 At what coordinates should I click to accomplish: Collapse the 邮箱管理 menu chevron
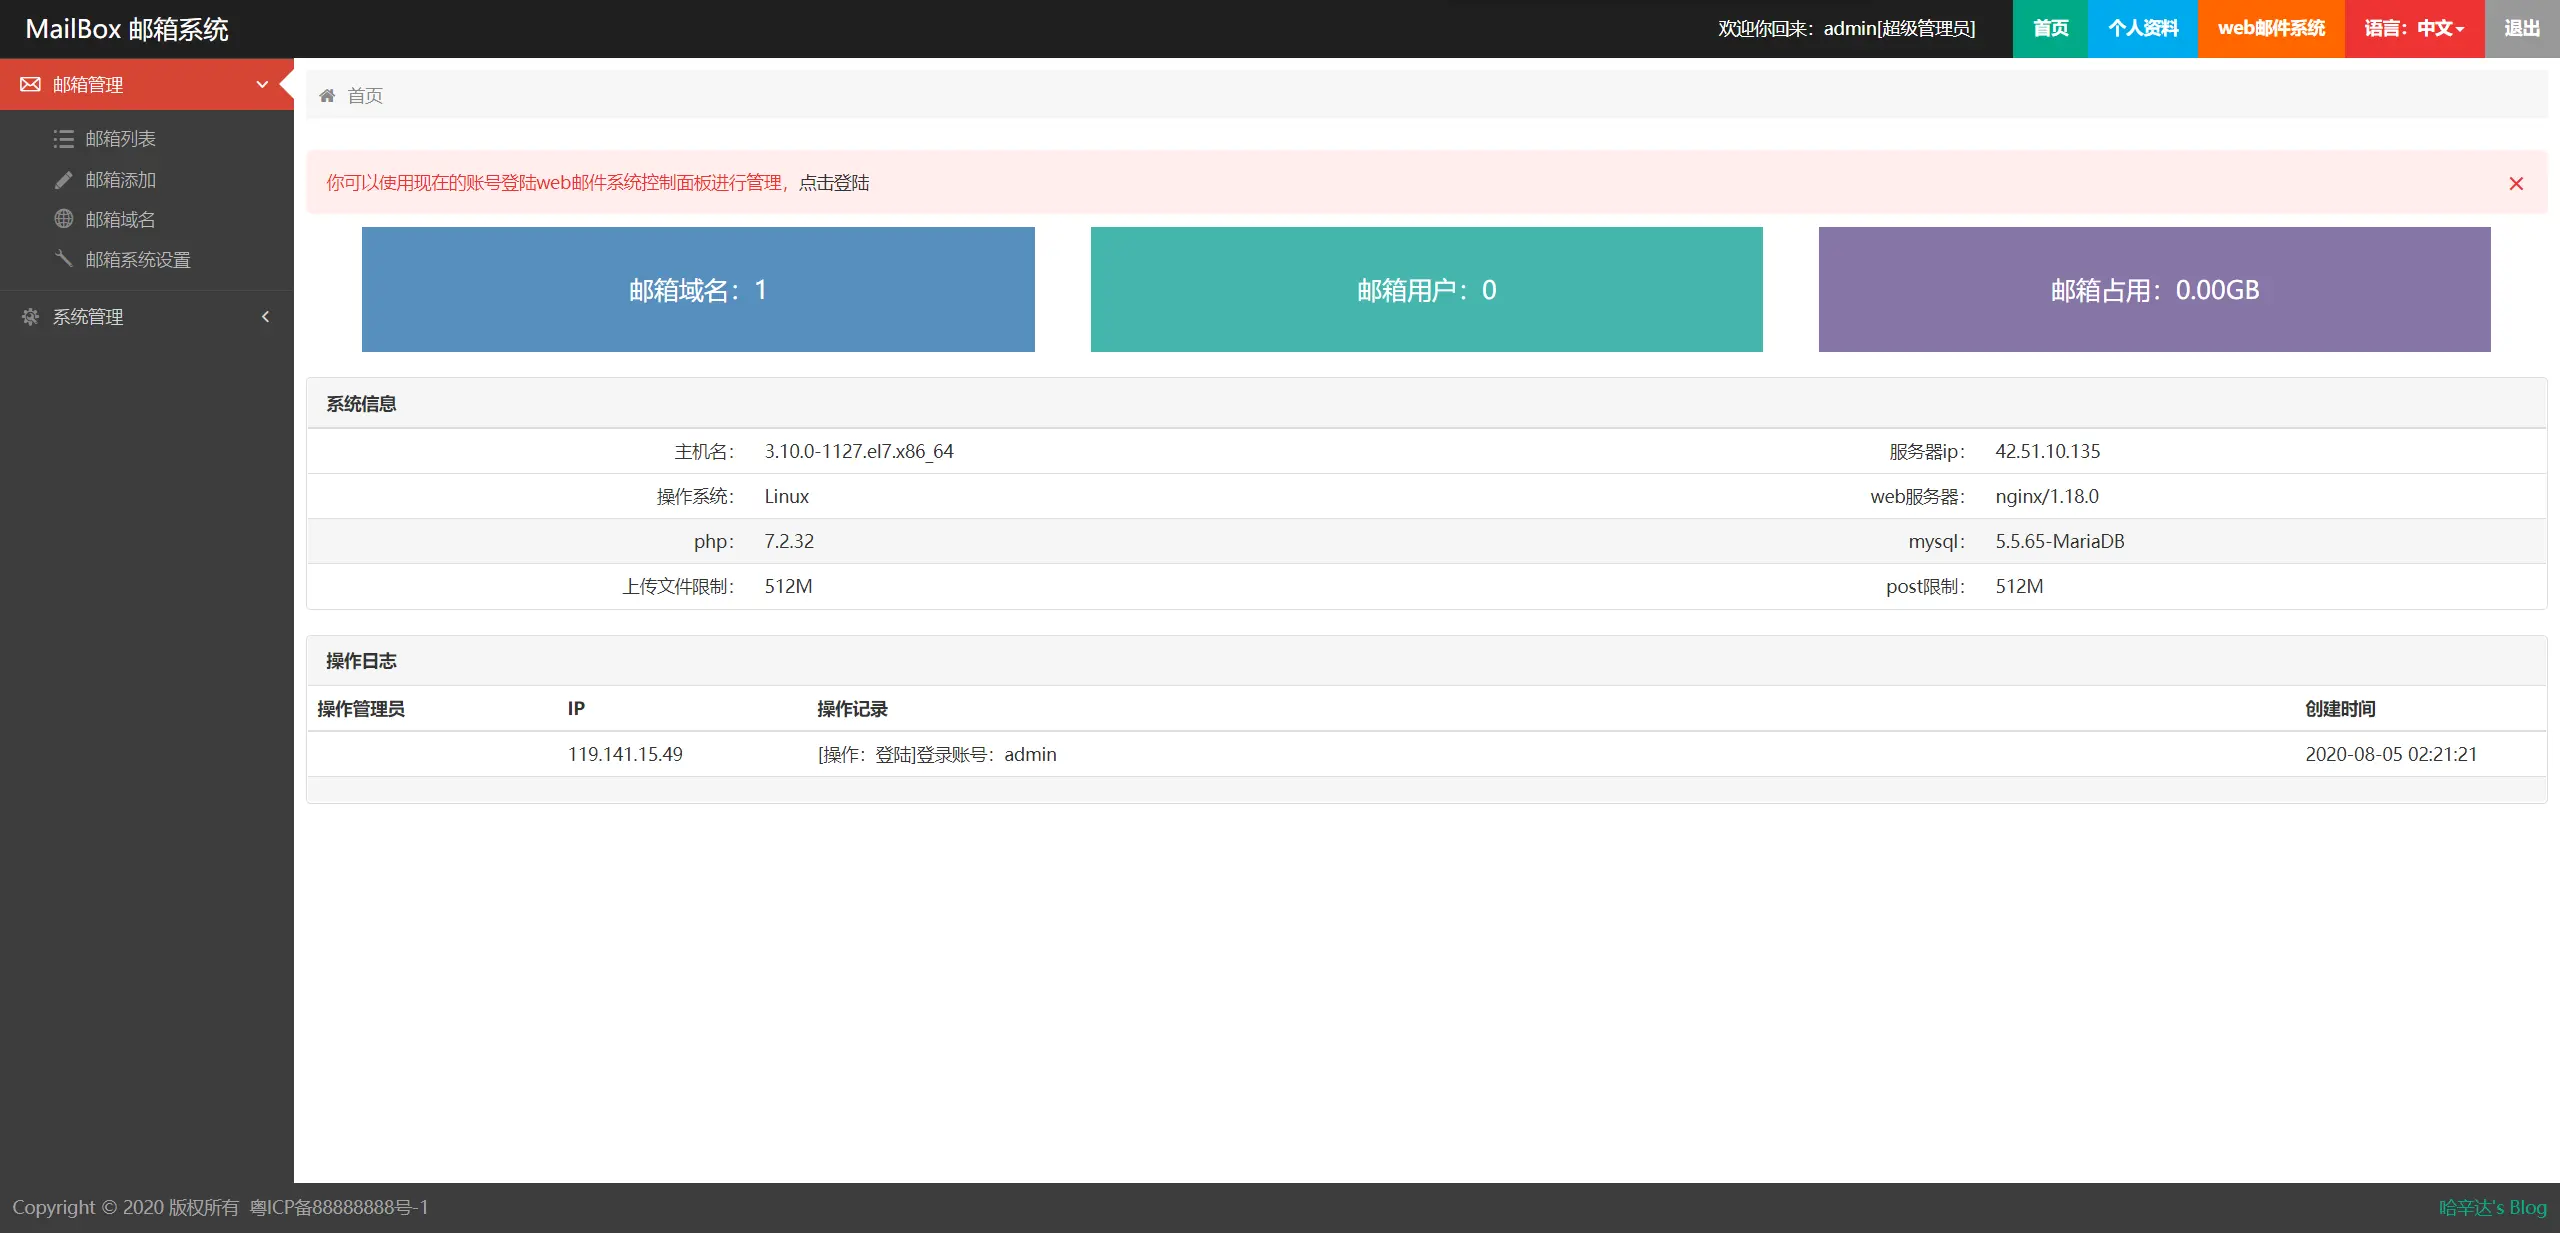tap(263, 85)
